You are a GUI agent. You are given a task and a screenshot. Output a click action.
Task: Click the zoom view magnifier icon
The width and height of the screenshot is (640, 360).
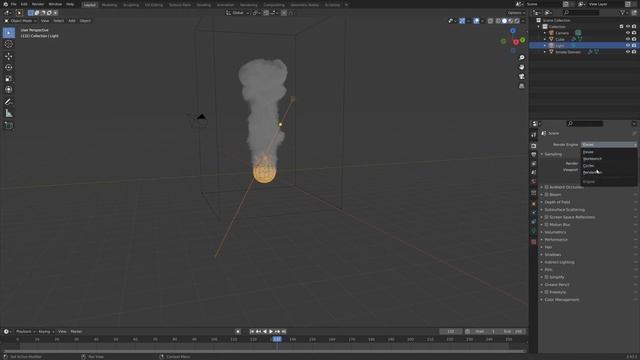522,58
